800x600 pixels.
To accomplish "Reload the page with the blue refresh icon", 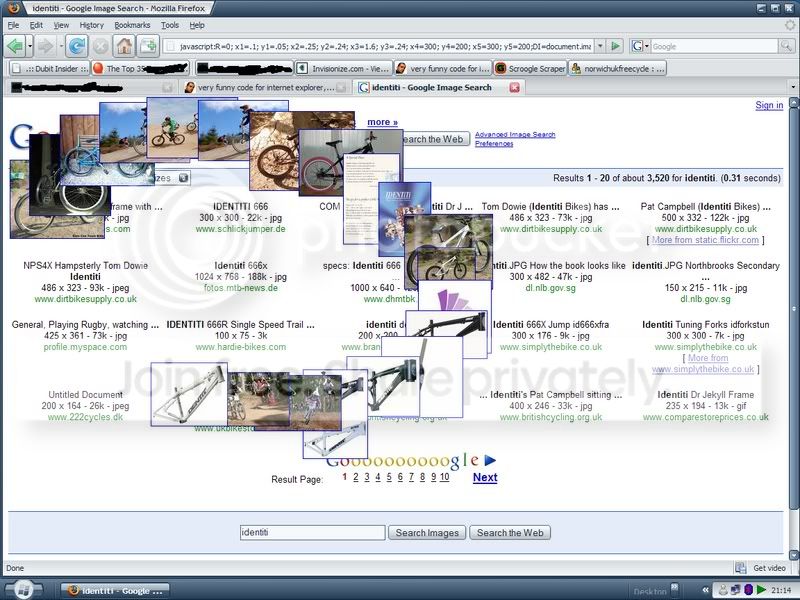I will [x=77, y=46].
